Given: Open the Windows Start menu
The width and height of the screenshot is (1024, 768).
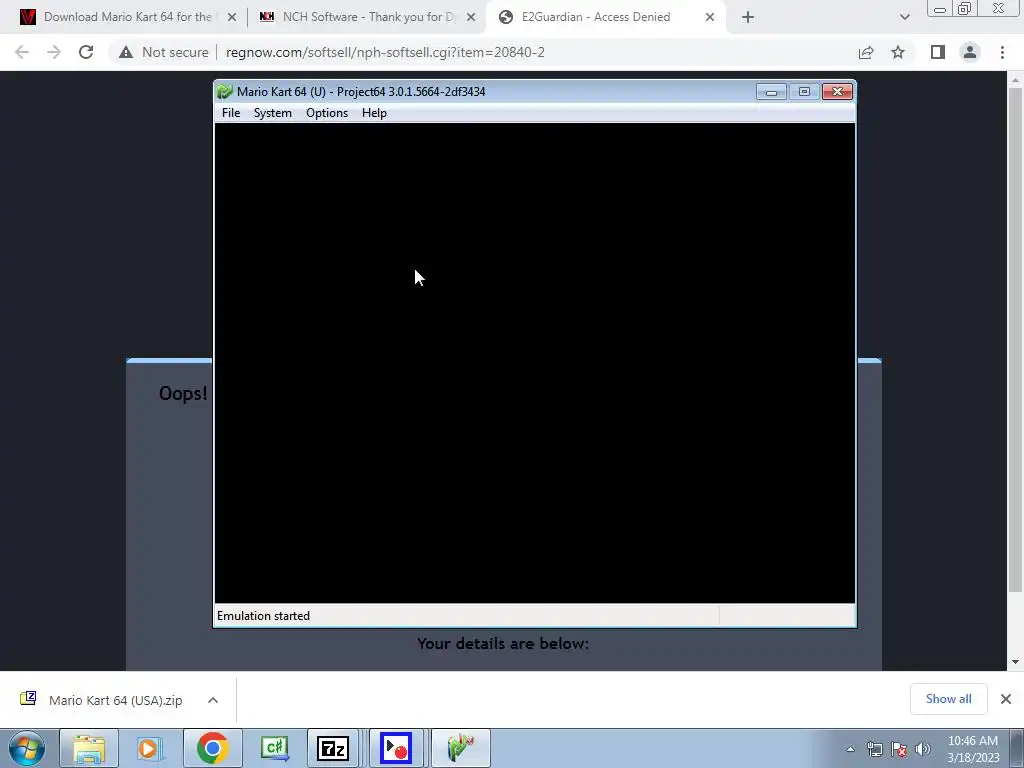Looking at the screenshot, I should 27,748.
